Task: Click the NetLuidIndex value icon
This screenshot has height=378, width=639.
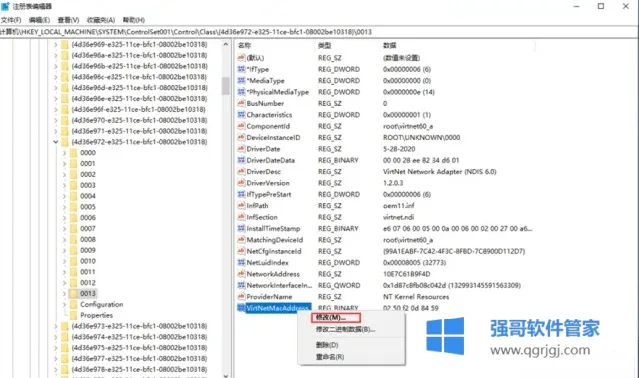Action: (x=241, y=263)
